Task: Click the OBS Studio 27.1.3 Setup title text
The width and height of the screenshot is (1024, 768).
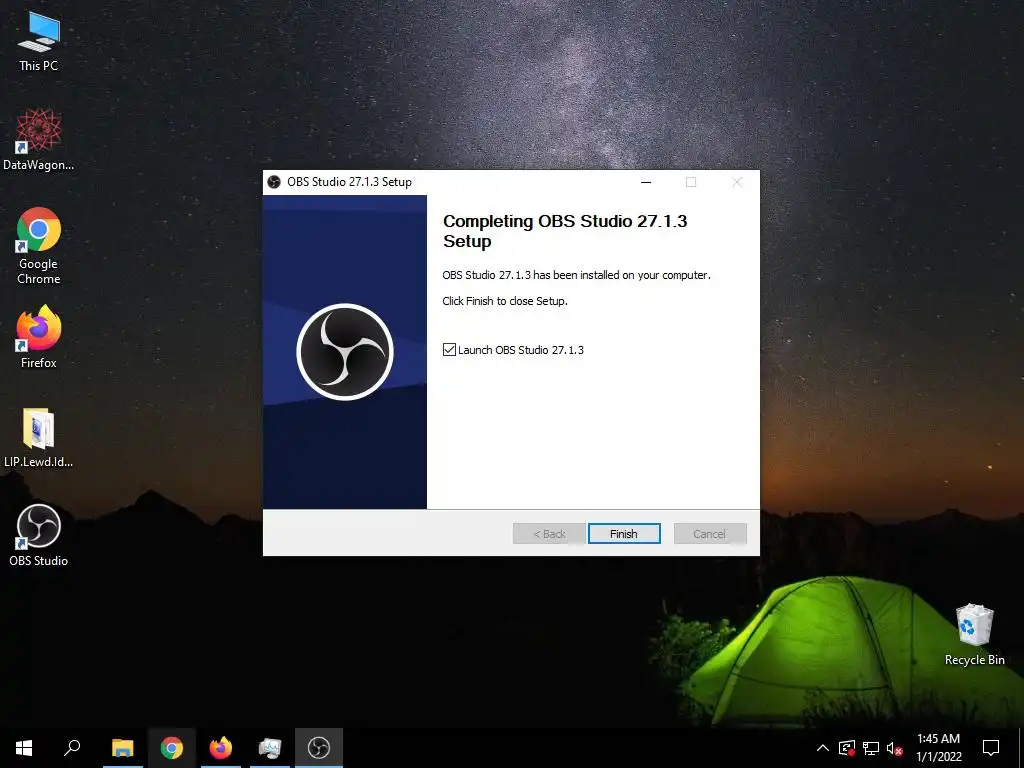Action: pyautogui.click(x=349, y=182)
